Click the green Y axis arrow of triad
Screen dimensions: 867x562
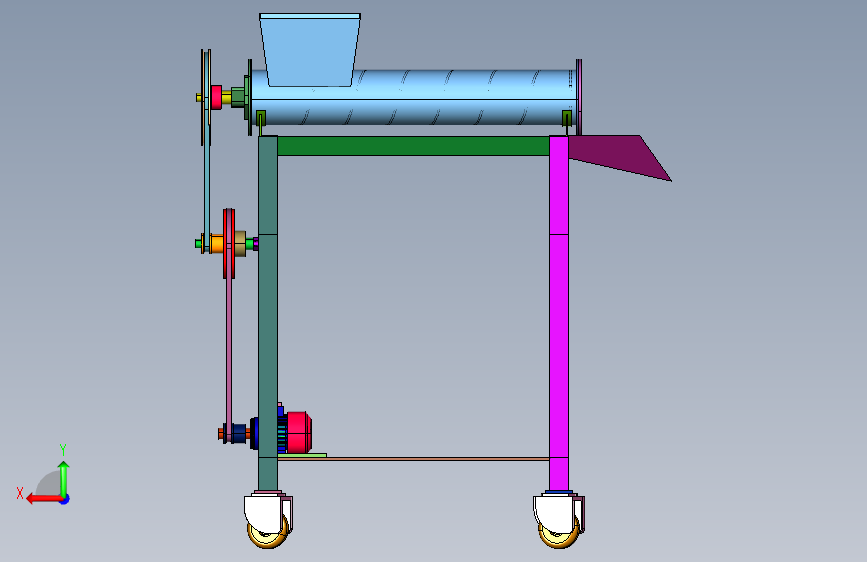coord(64,478)
